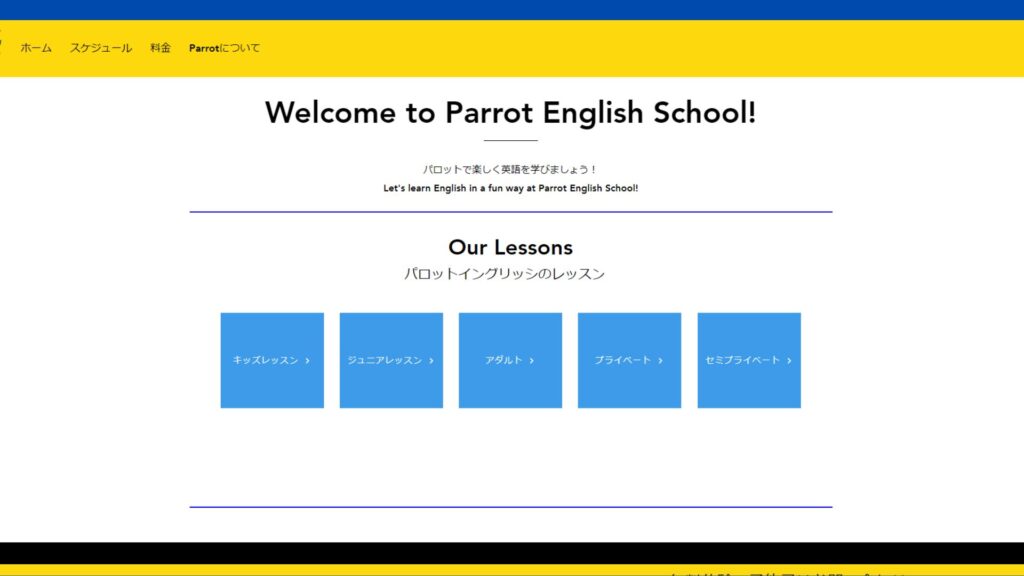Viewport: 1024px width, 576px height.
Task: Select the Parrotについて menu item
Action: [224, 48]
